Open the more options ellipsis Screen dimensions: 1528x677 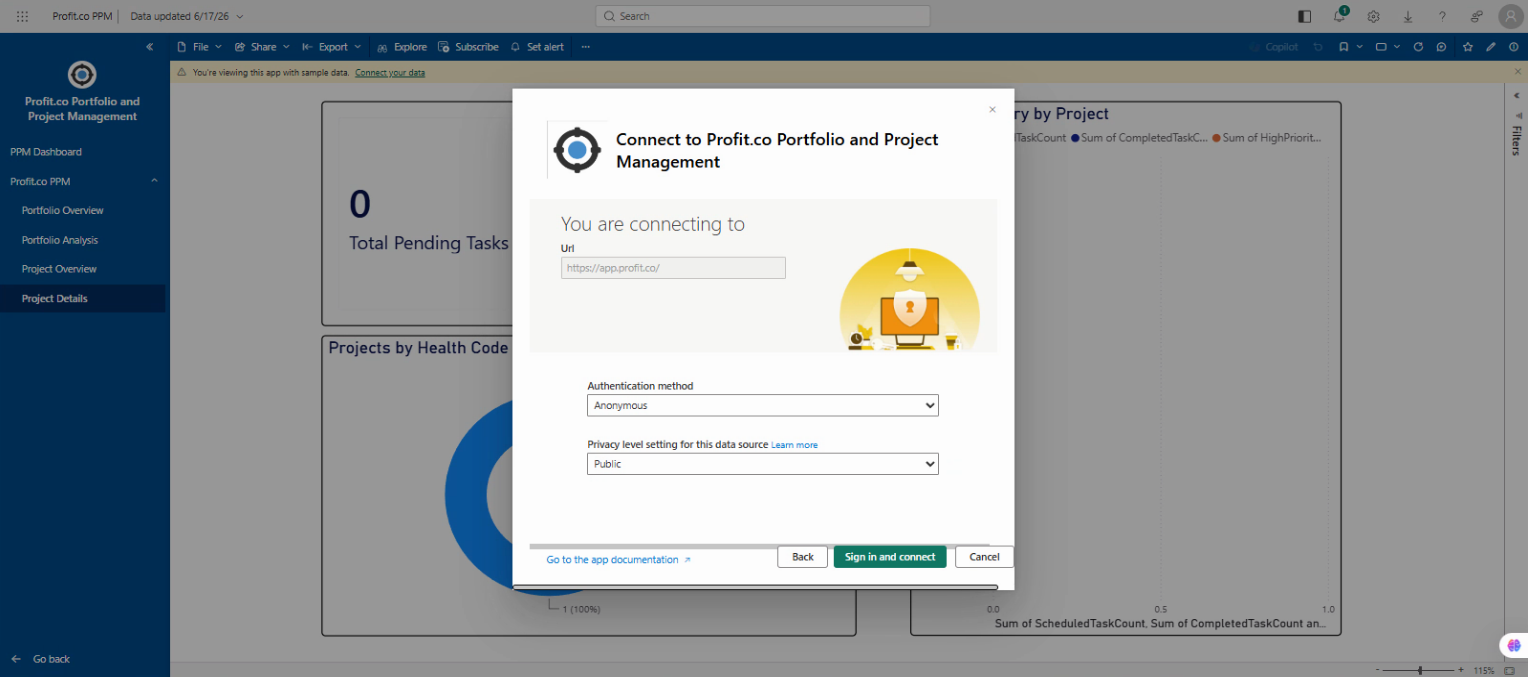(585, 47)
